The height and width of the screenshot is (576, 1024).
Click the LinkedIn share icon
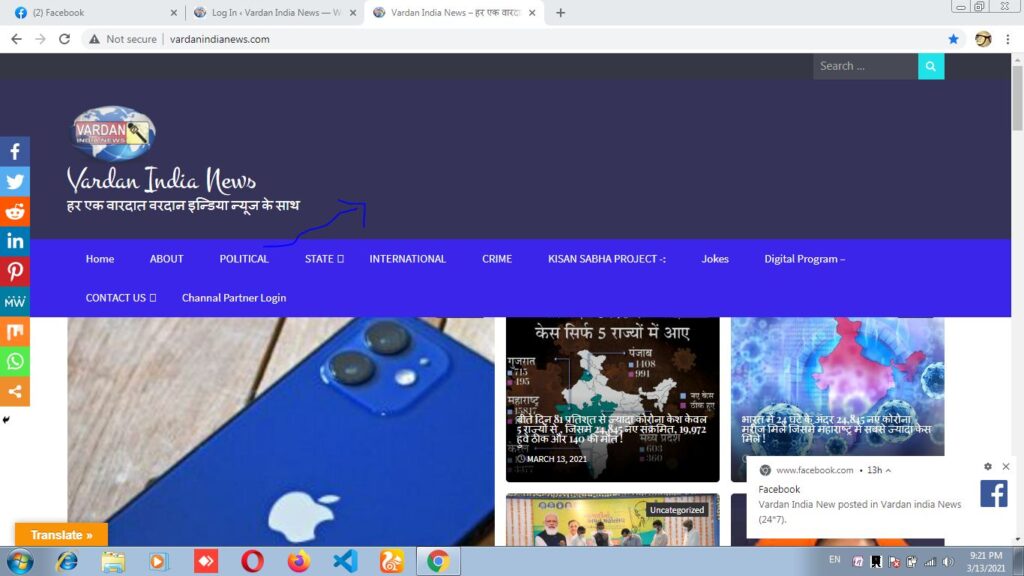point(14,242)
